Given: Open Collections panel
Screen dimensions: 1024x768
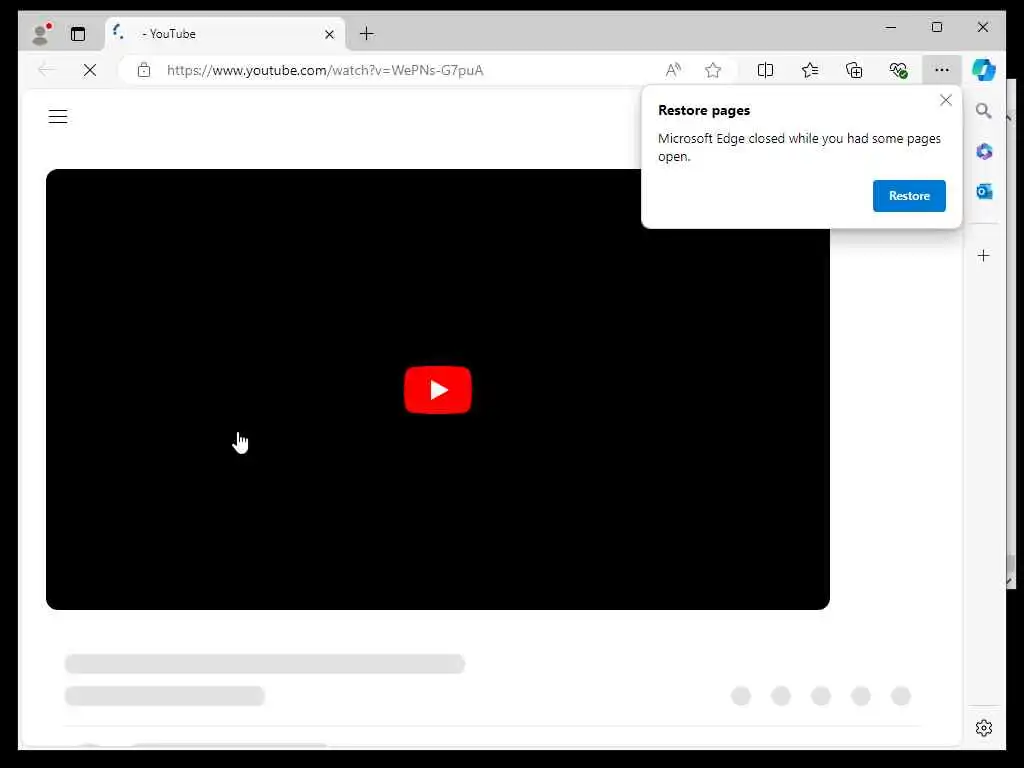Looking at the screenshot, I should click(x=854, y=70).
